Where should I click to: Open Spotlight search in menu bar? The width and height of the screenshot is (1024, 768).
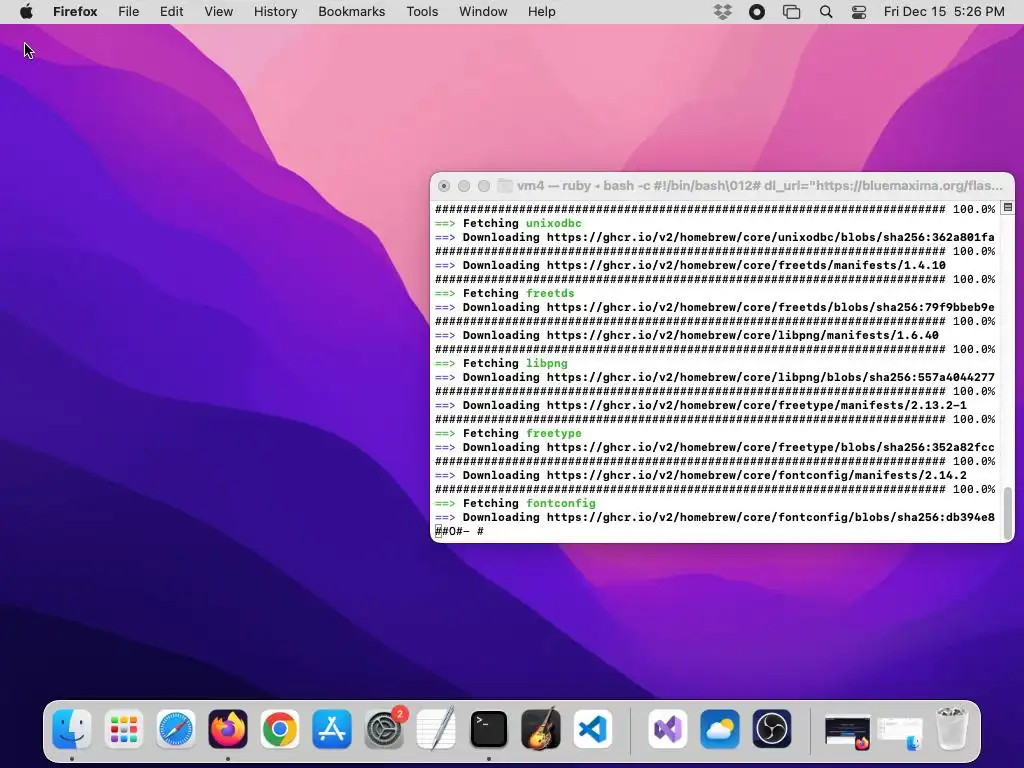(x=825, y=12)
